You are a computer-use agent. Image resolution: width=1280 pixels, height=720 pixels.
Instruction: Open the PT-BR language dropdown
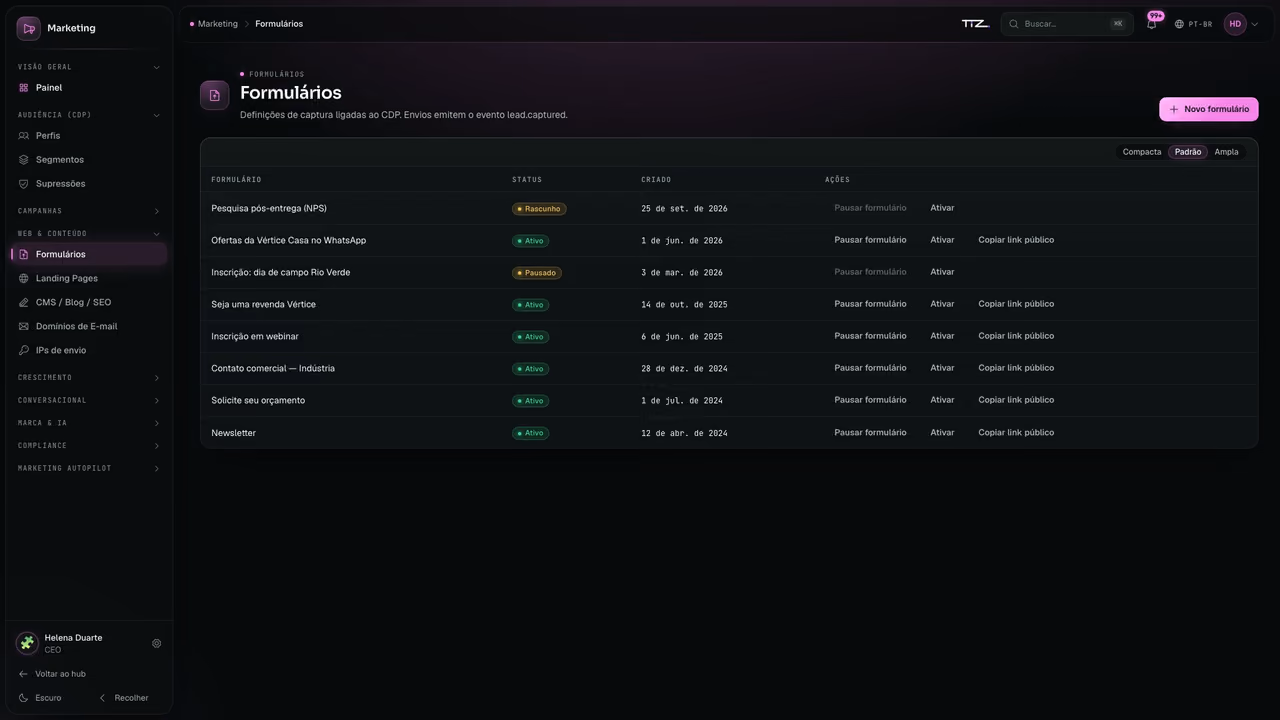[x=1193, y=23]
